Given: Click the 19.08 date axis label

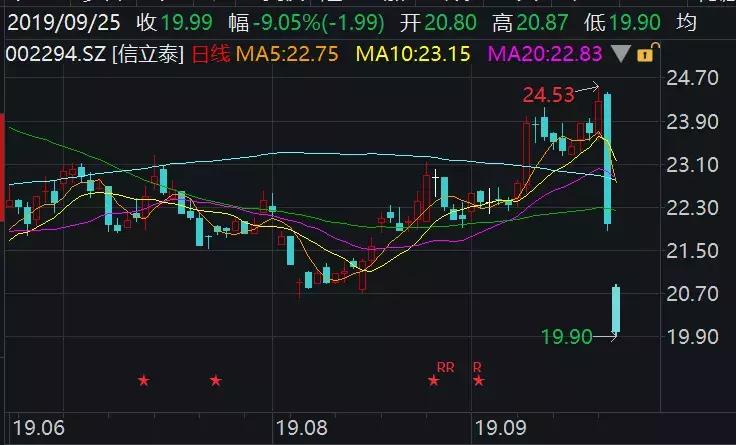Looking at the screenshot, I should [301, 428].
